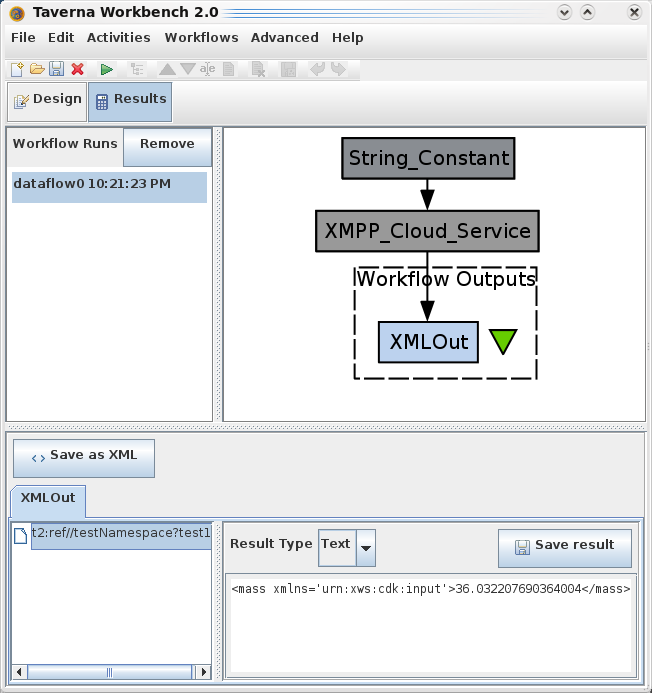Click the Save as XML button
This screenshot has height=693, width=652.
pyautogui.click(x=84, y=456)
